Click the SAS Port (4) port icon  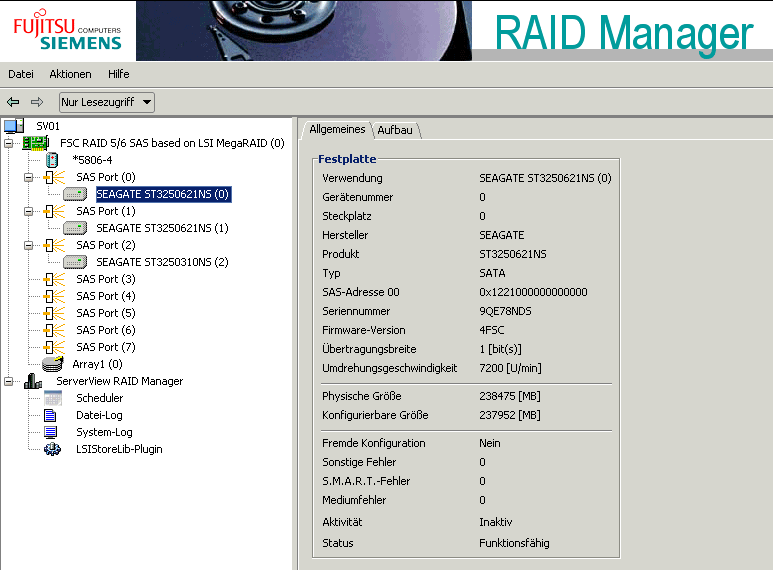[x=54, y=296]
